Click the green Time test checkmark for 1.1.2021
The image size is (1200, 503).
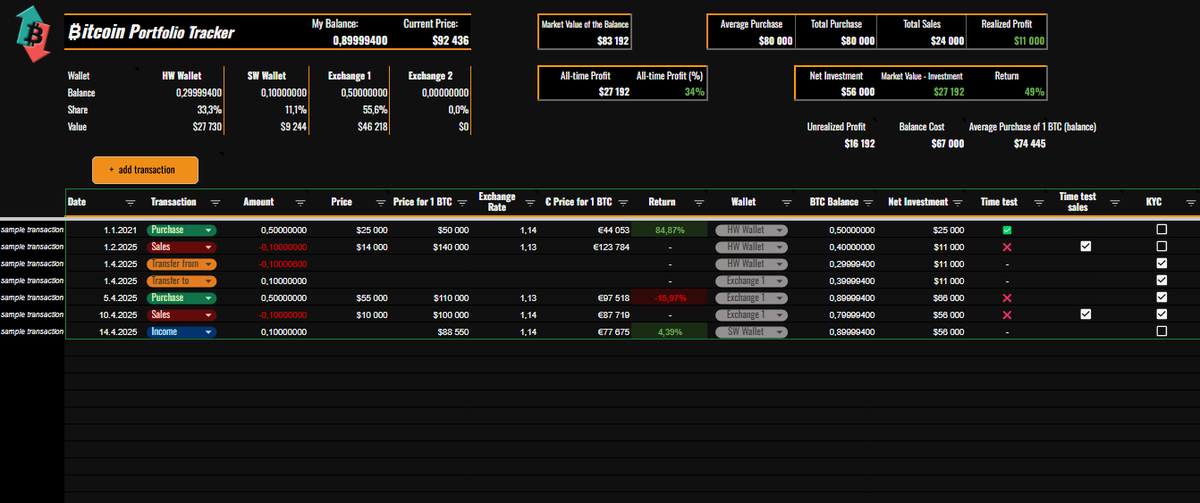click(1007, 230)
